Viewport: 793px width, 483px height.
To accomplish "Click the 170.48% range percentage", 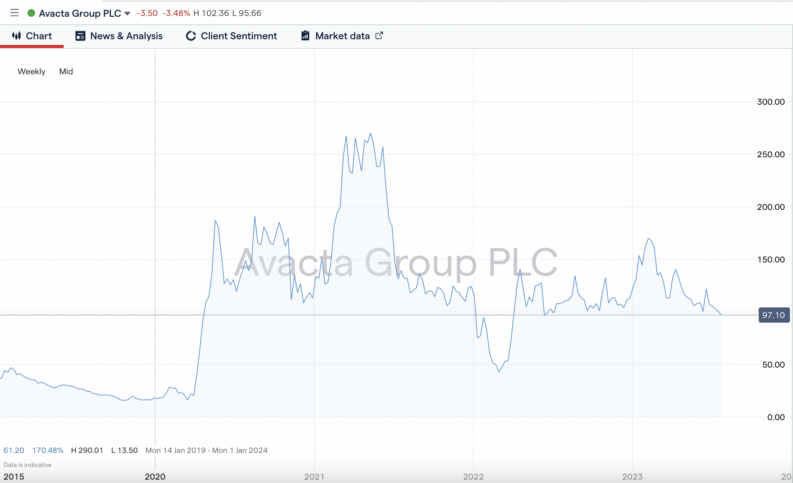I will 48,450.
